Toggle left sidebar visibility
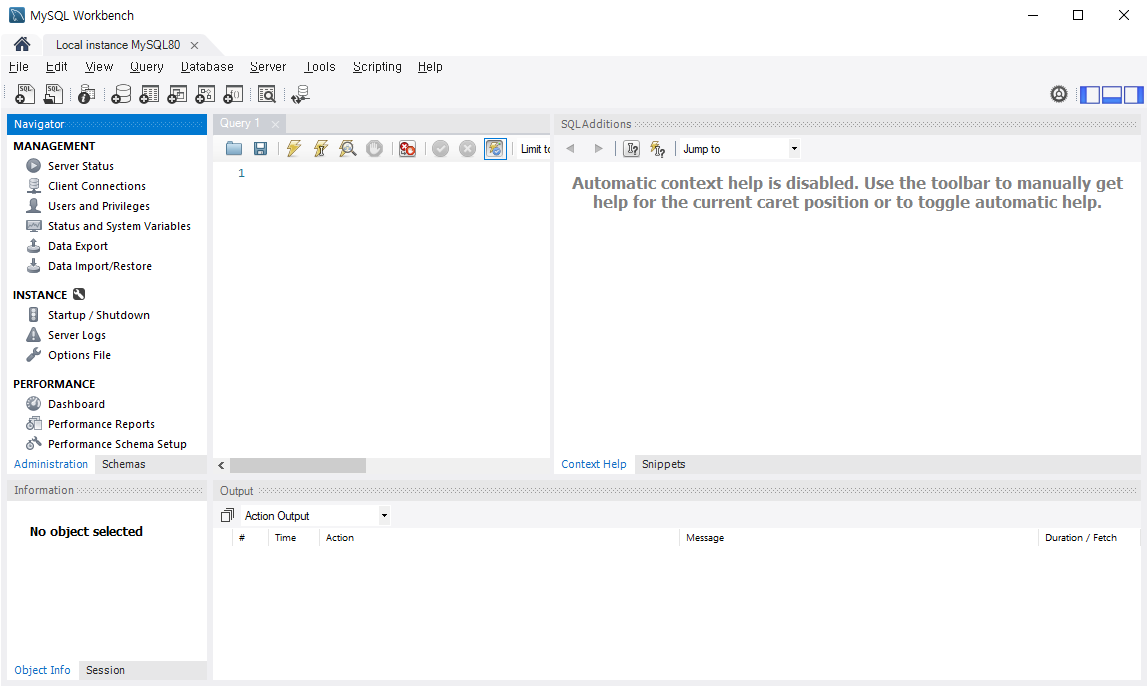The image size is (1148, 687). tap(1090, 94)
